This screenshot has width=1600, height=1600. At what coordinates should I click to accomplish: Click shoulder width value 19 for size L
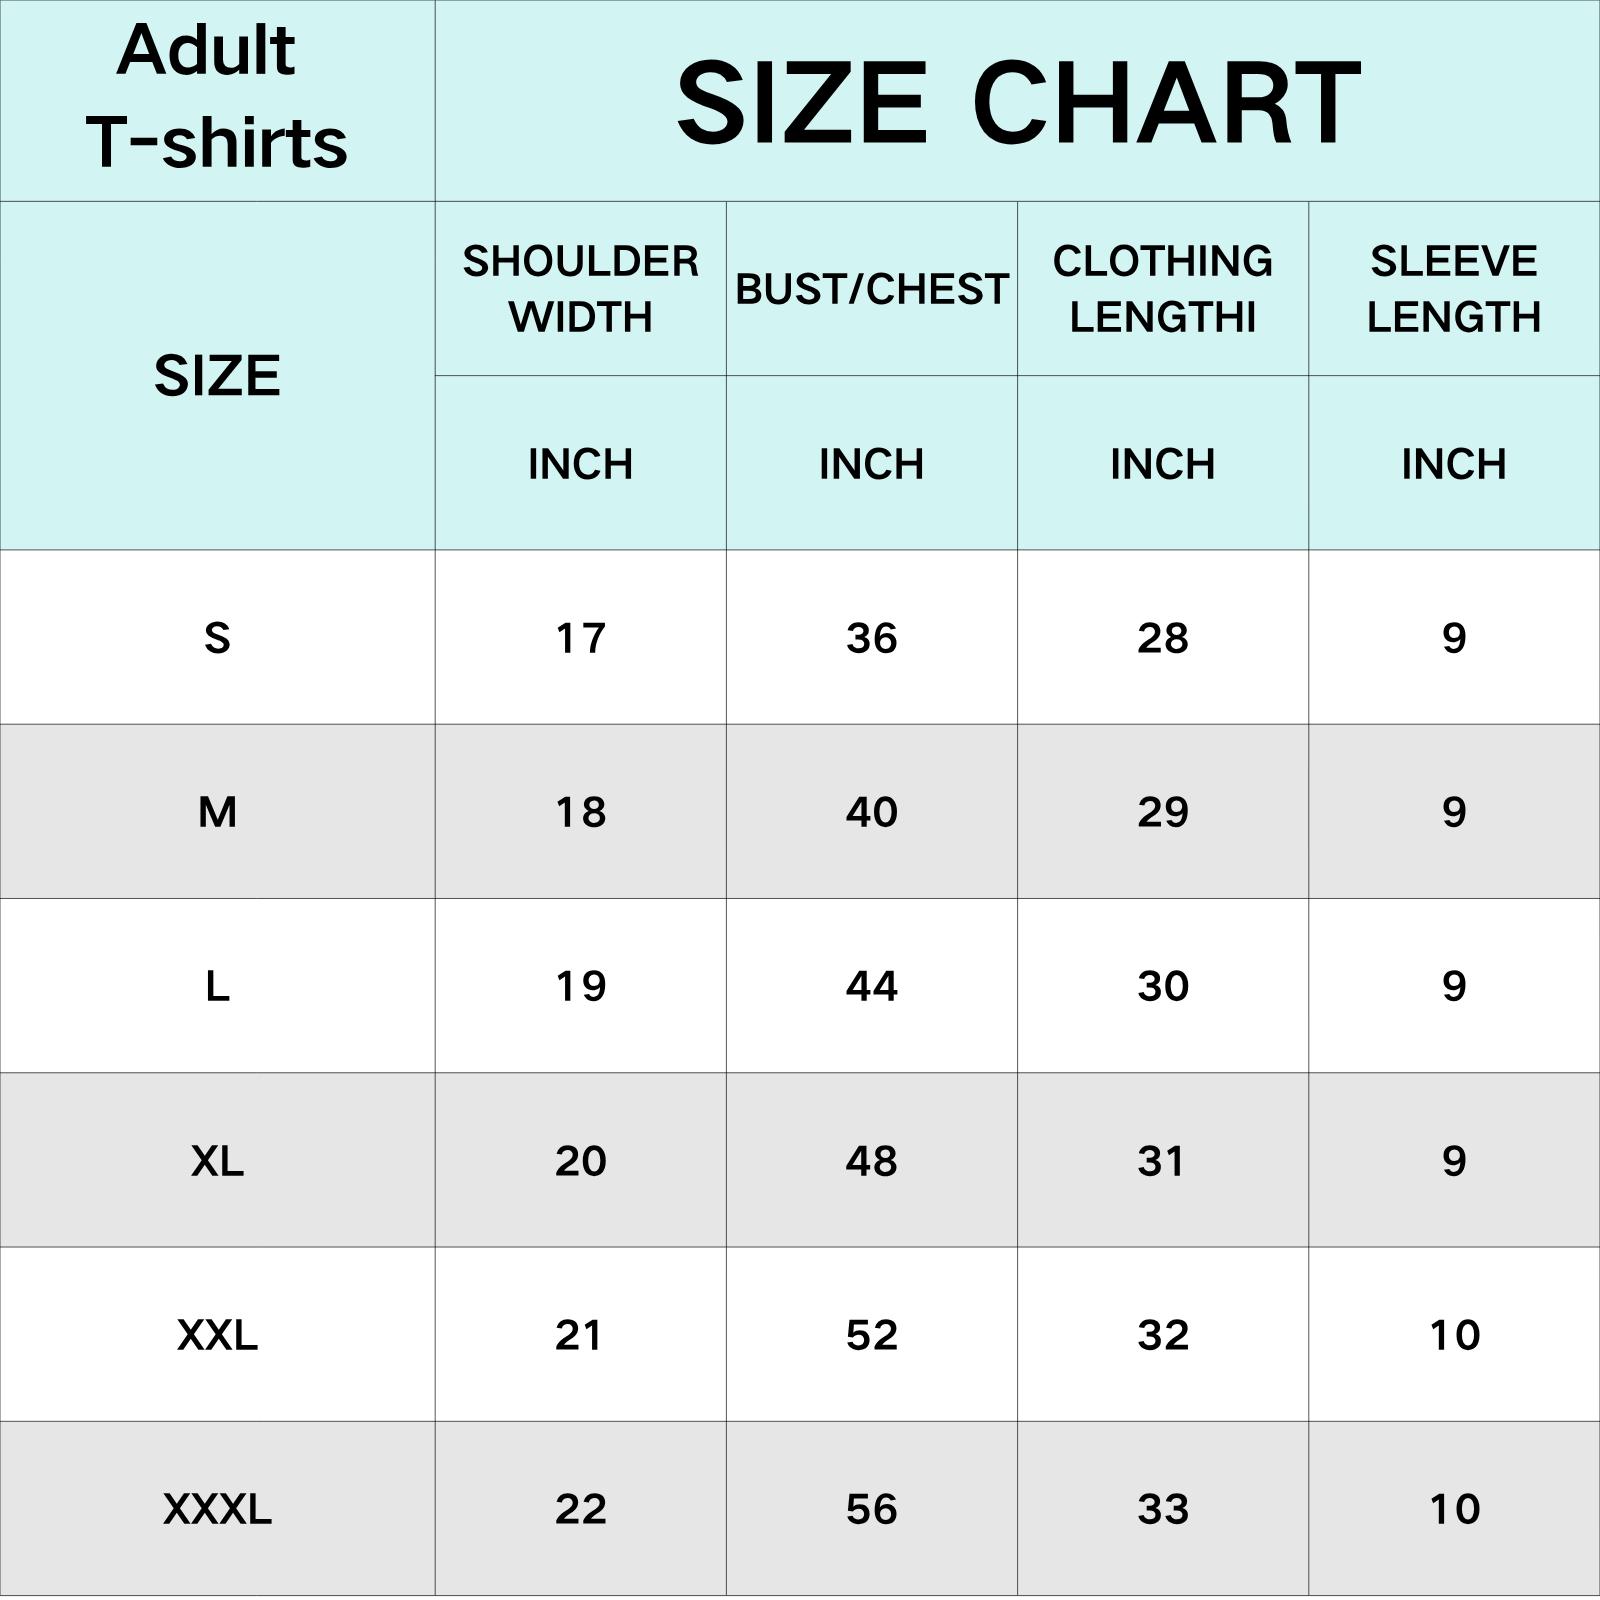(x=580, y=986)
